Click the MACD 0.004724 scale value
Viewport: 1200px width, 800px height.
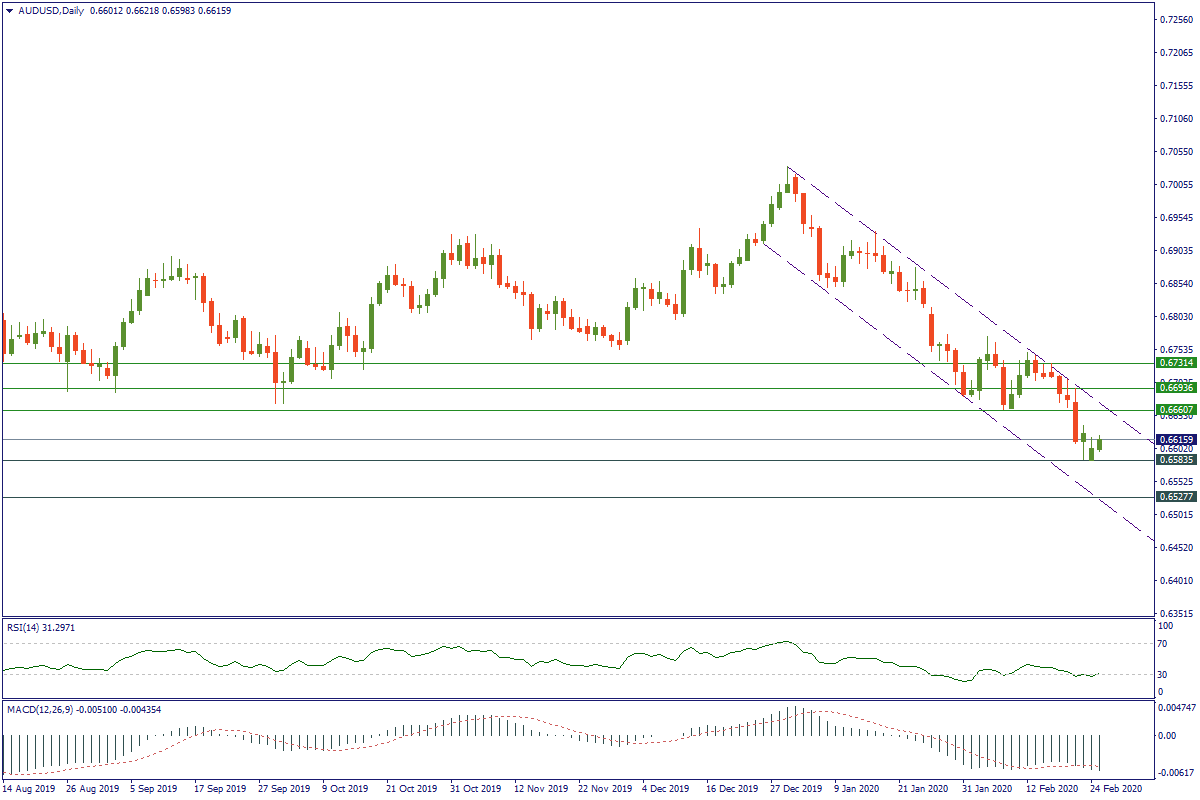tap(1171, 707)
